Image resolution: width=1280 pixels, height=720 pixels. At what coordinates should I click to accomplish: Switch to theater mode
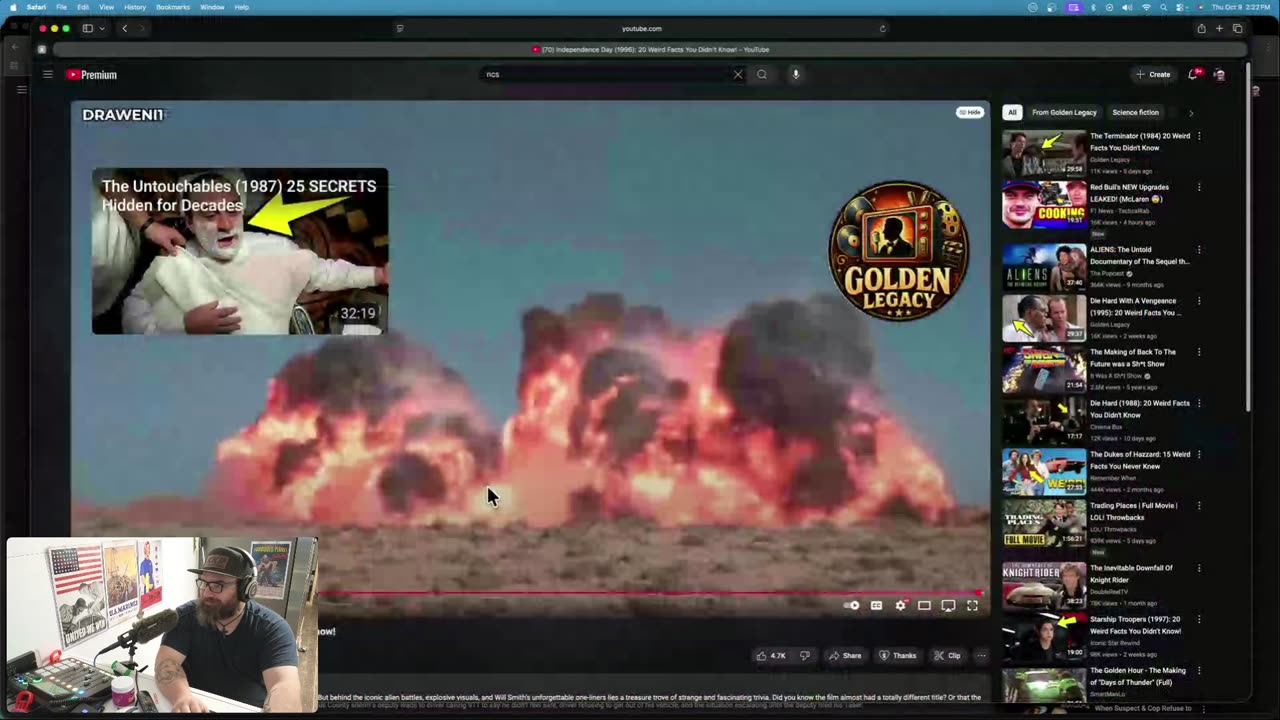[924, 605]
